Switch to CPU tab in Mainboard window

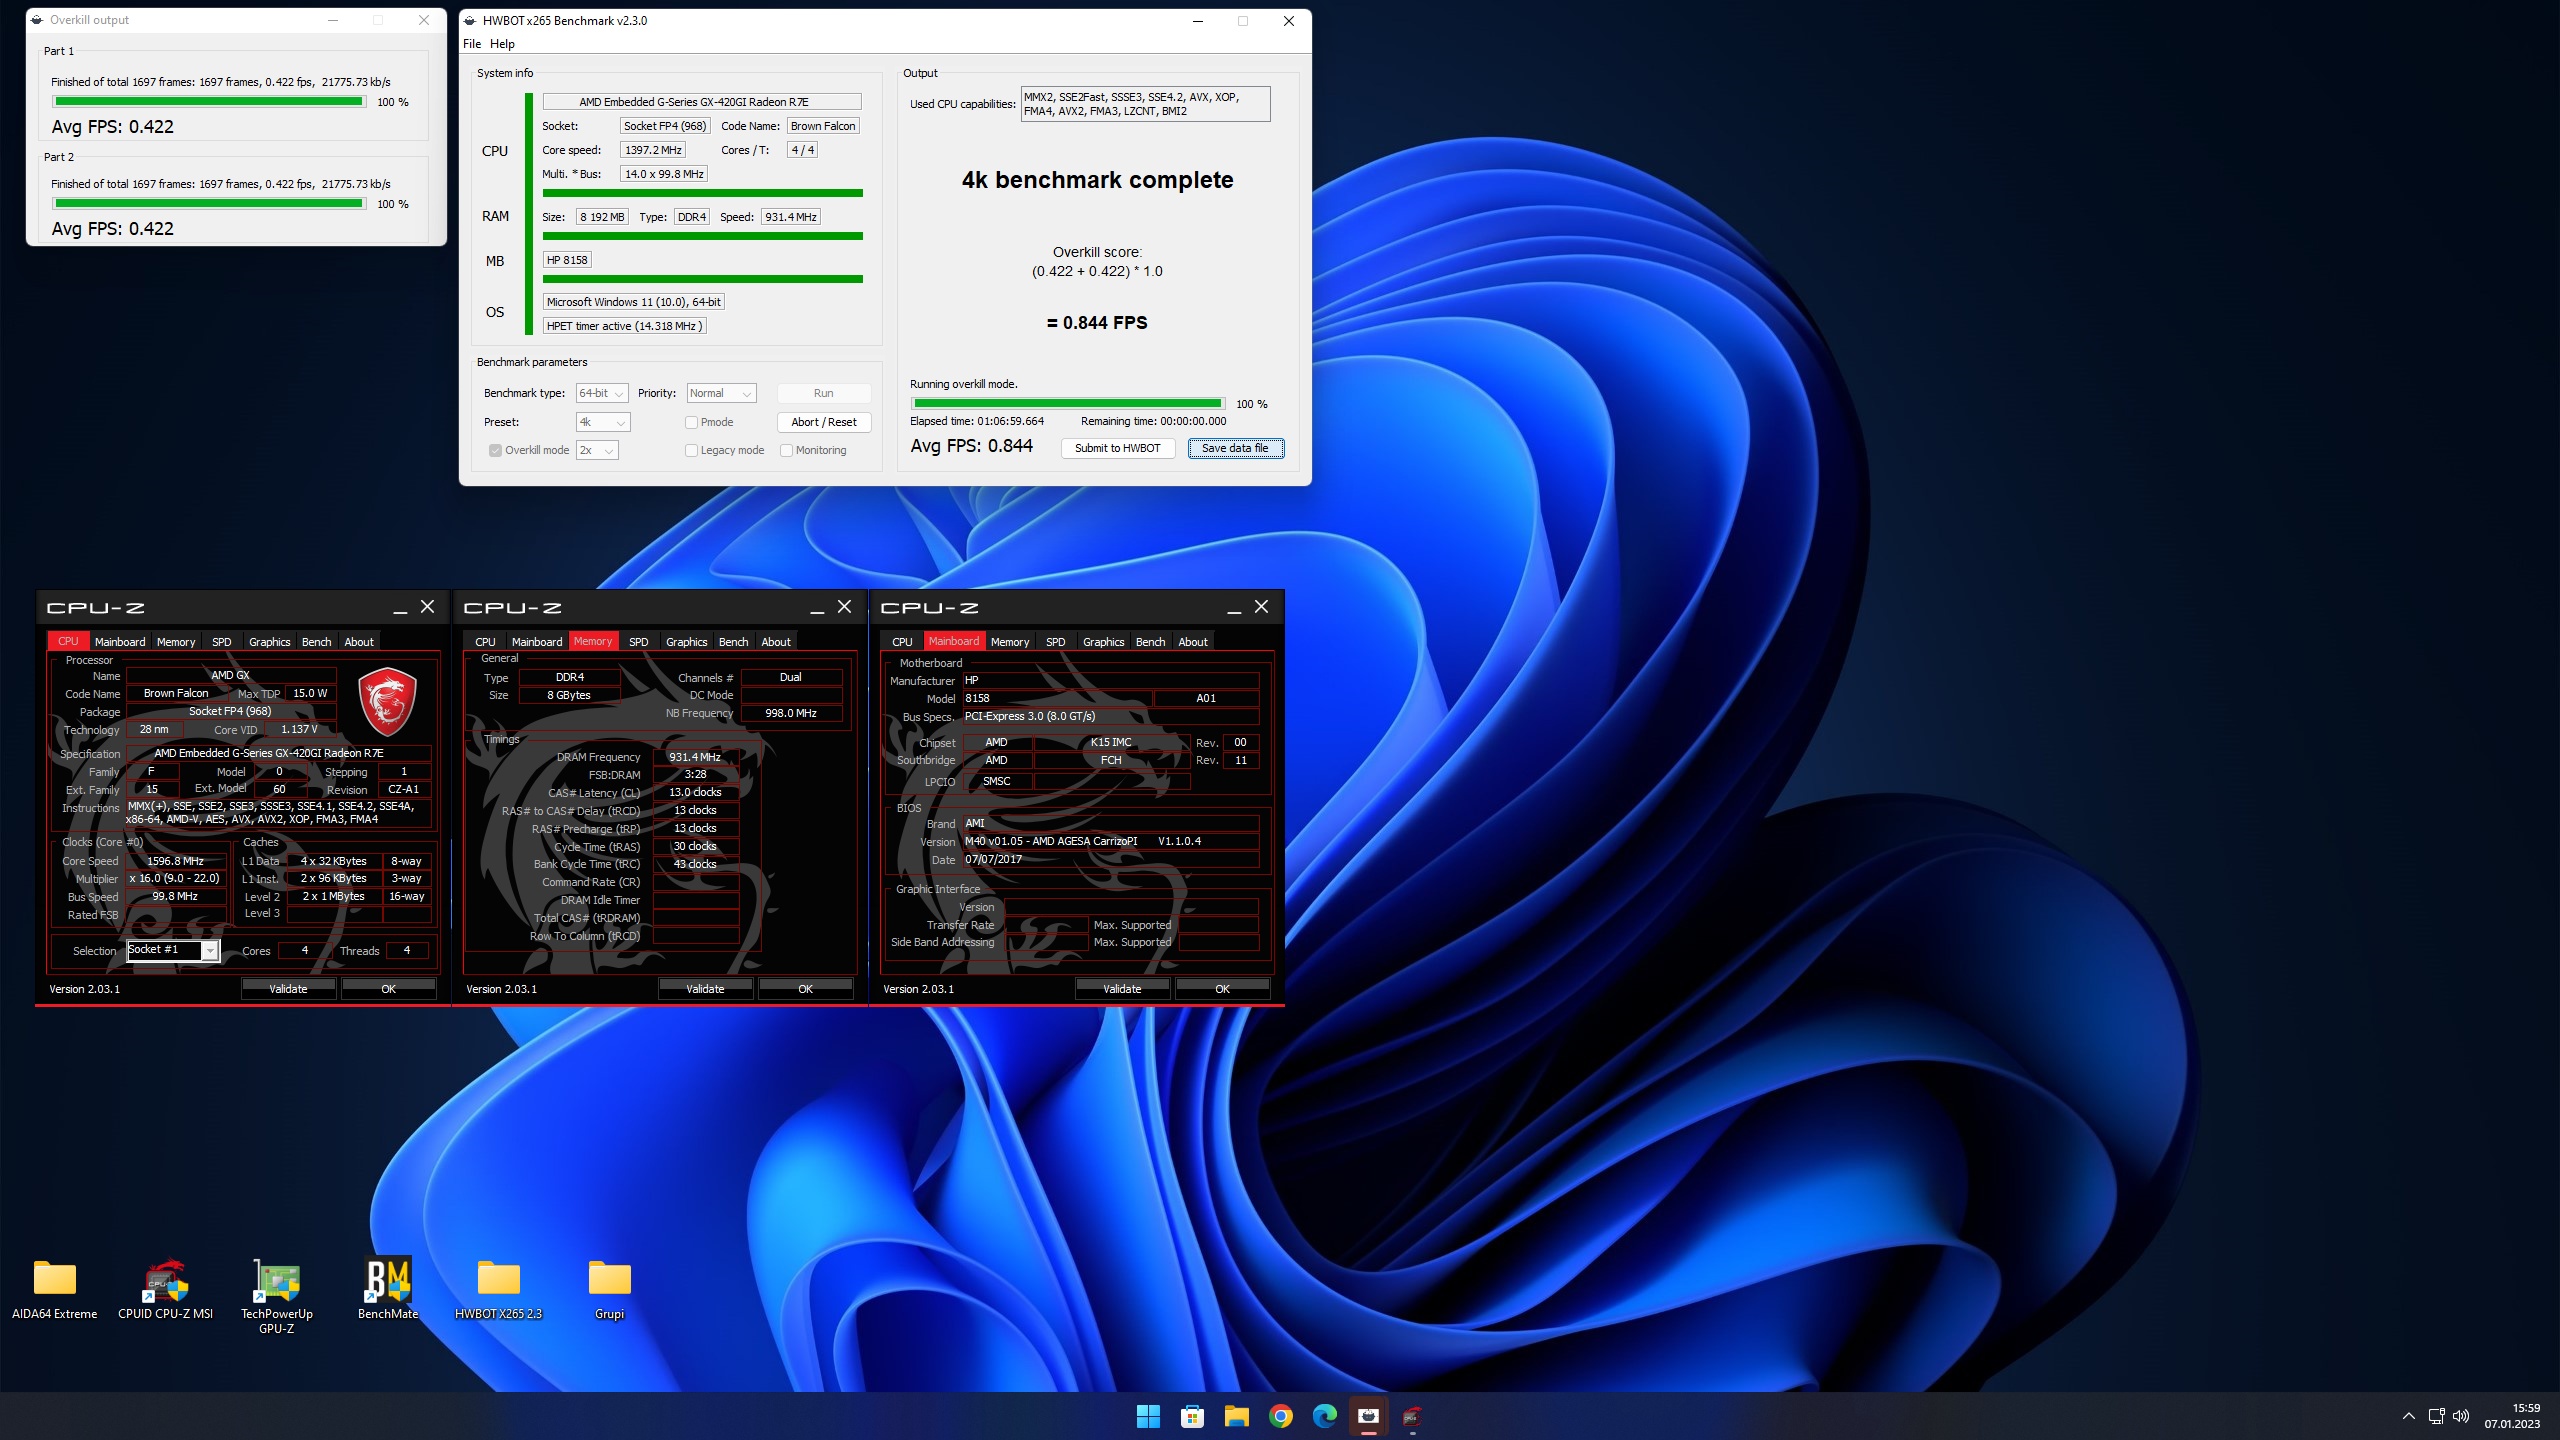pyautogui.click(x=902, y=642)
